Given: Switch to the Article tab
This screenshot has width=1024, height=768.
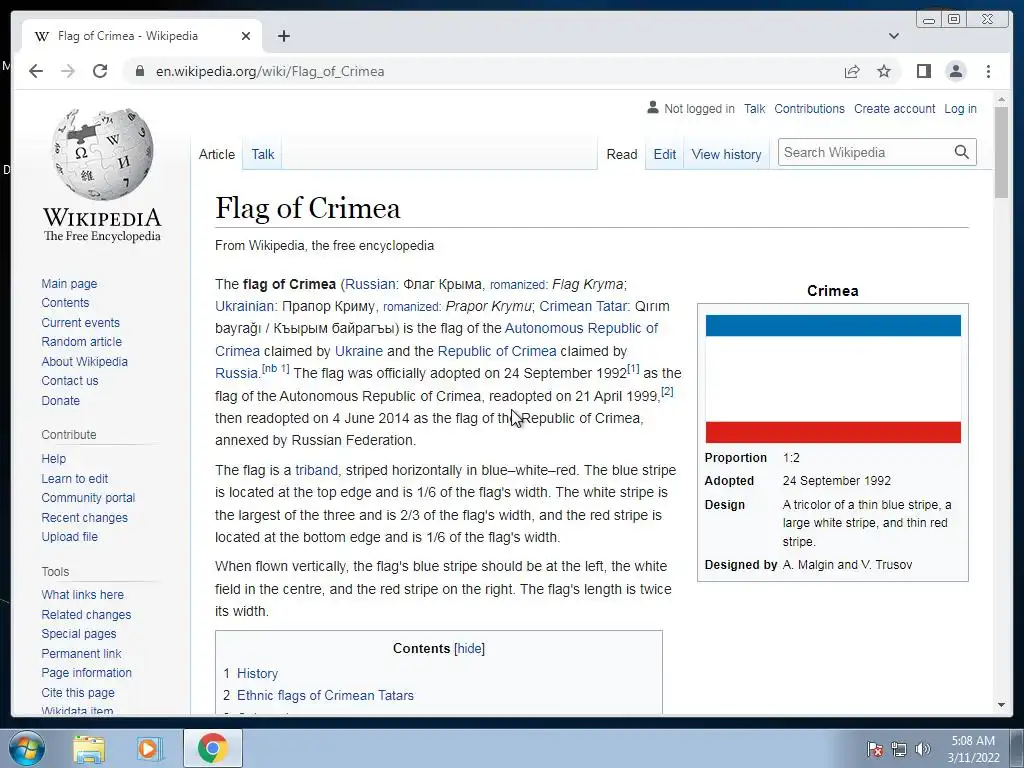Looking at the screenshot, I should 217,154.
